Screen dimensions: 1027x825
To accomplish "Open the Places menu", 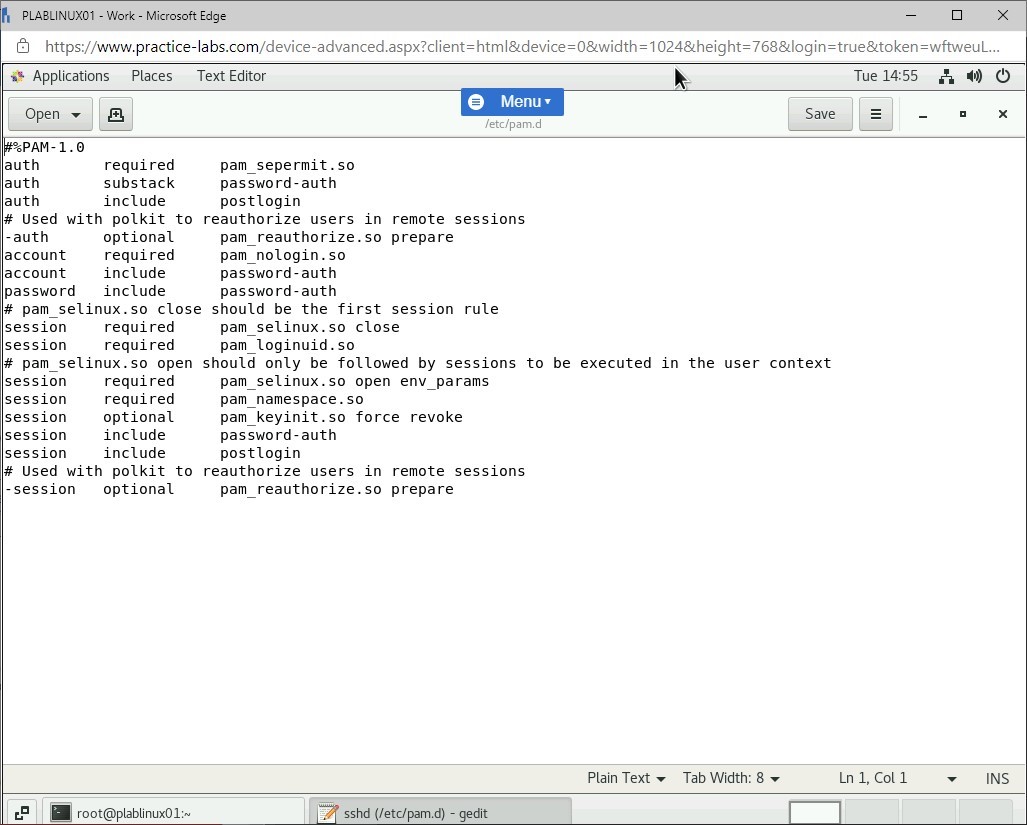I will pyautogui.click(x=151, y=76).
